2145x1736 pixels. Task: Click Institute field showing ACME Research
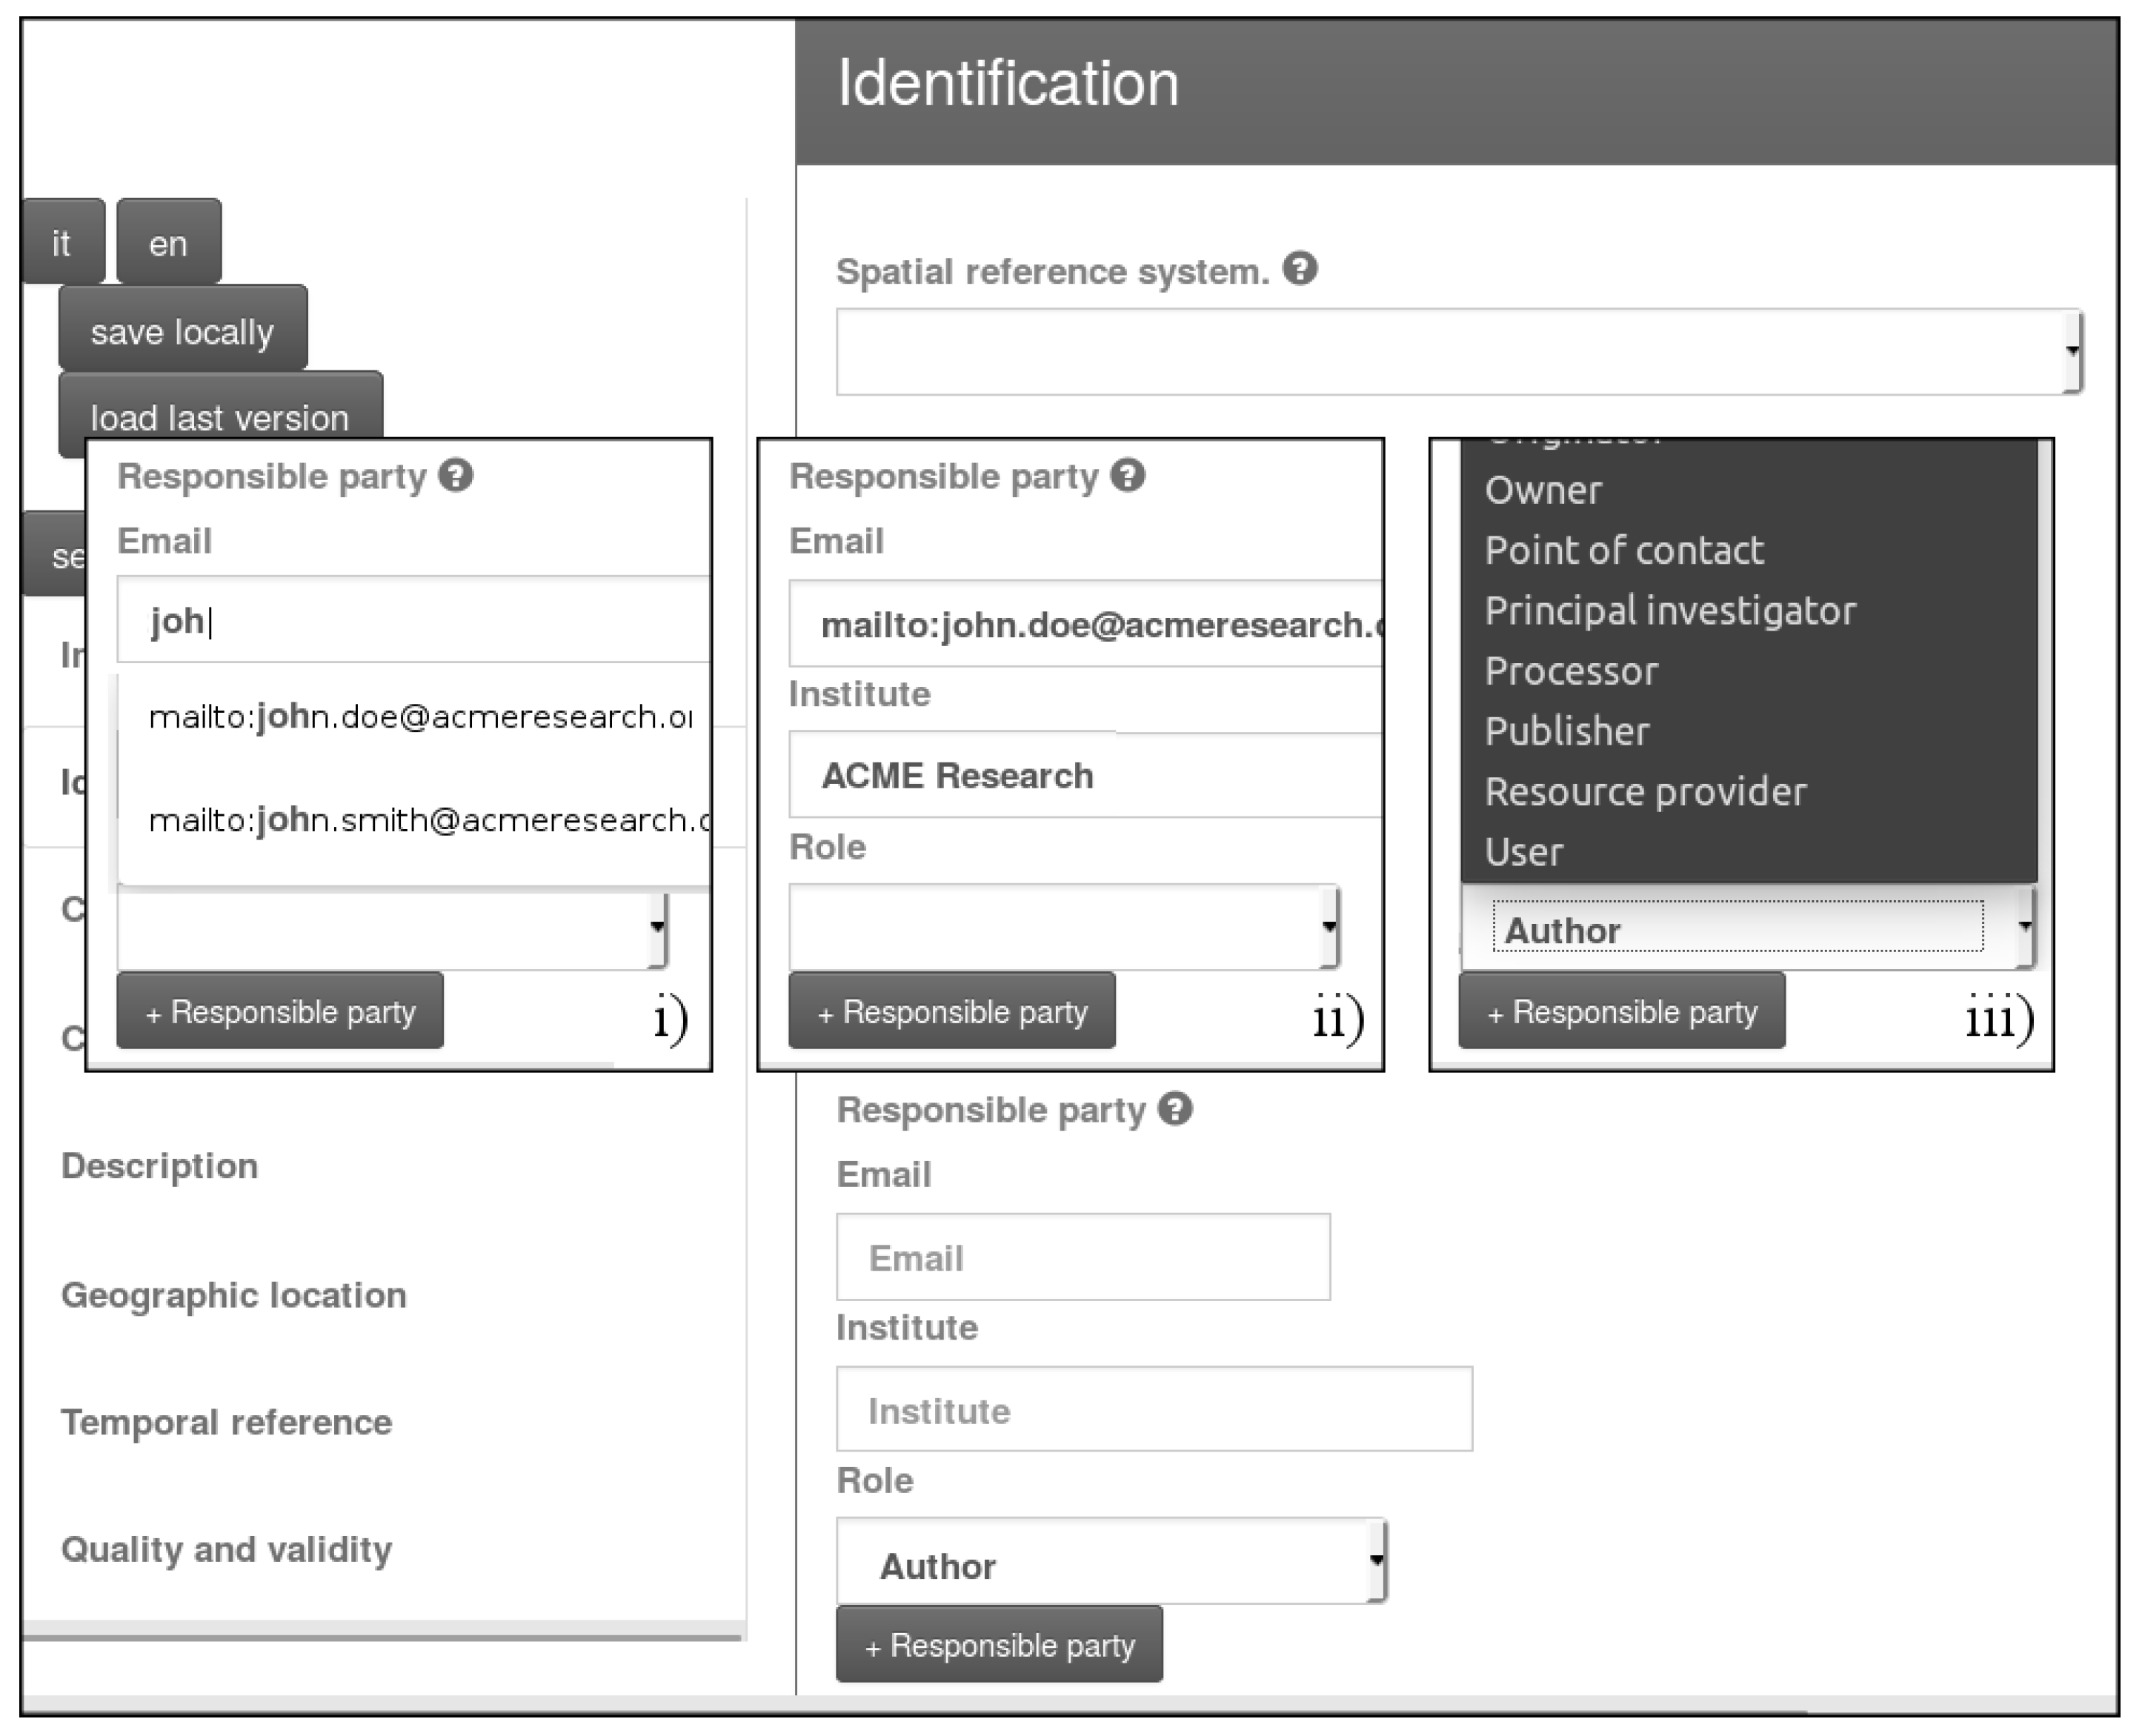1086,775
